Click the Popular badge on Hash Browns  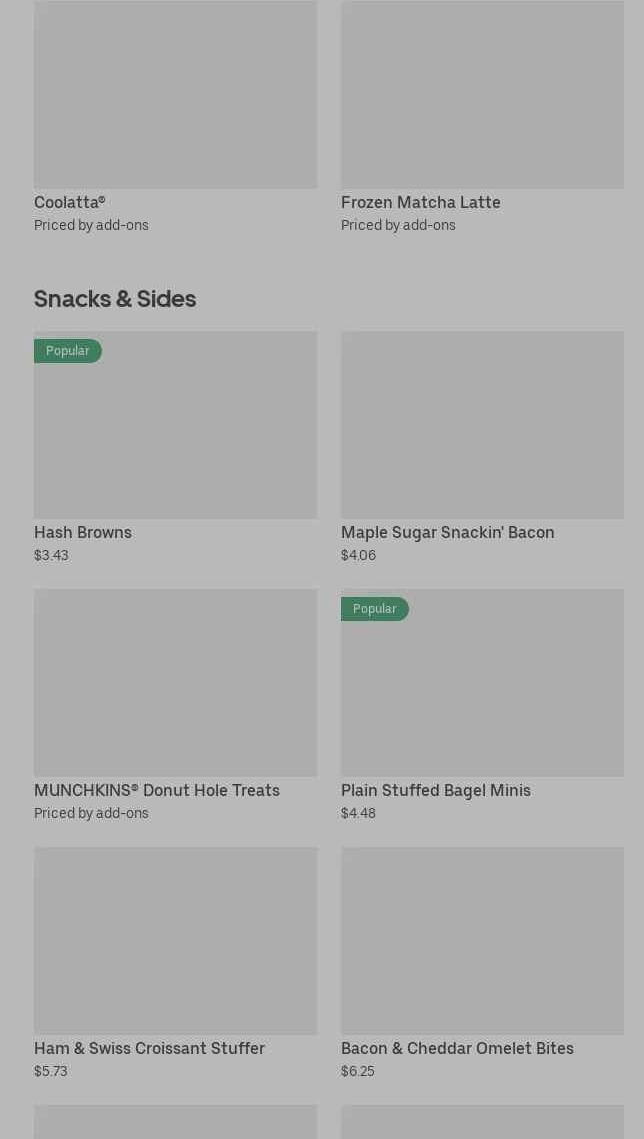pyautogui.click(x=68, y=351)
